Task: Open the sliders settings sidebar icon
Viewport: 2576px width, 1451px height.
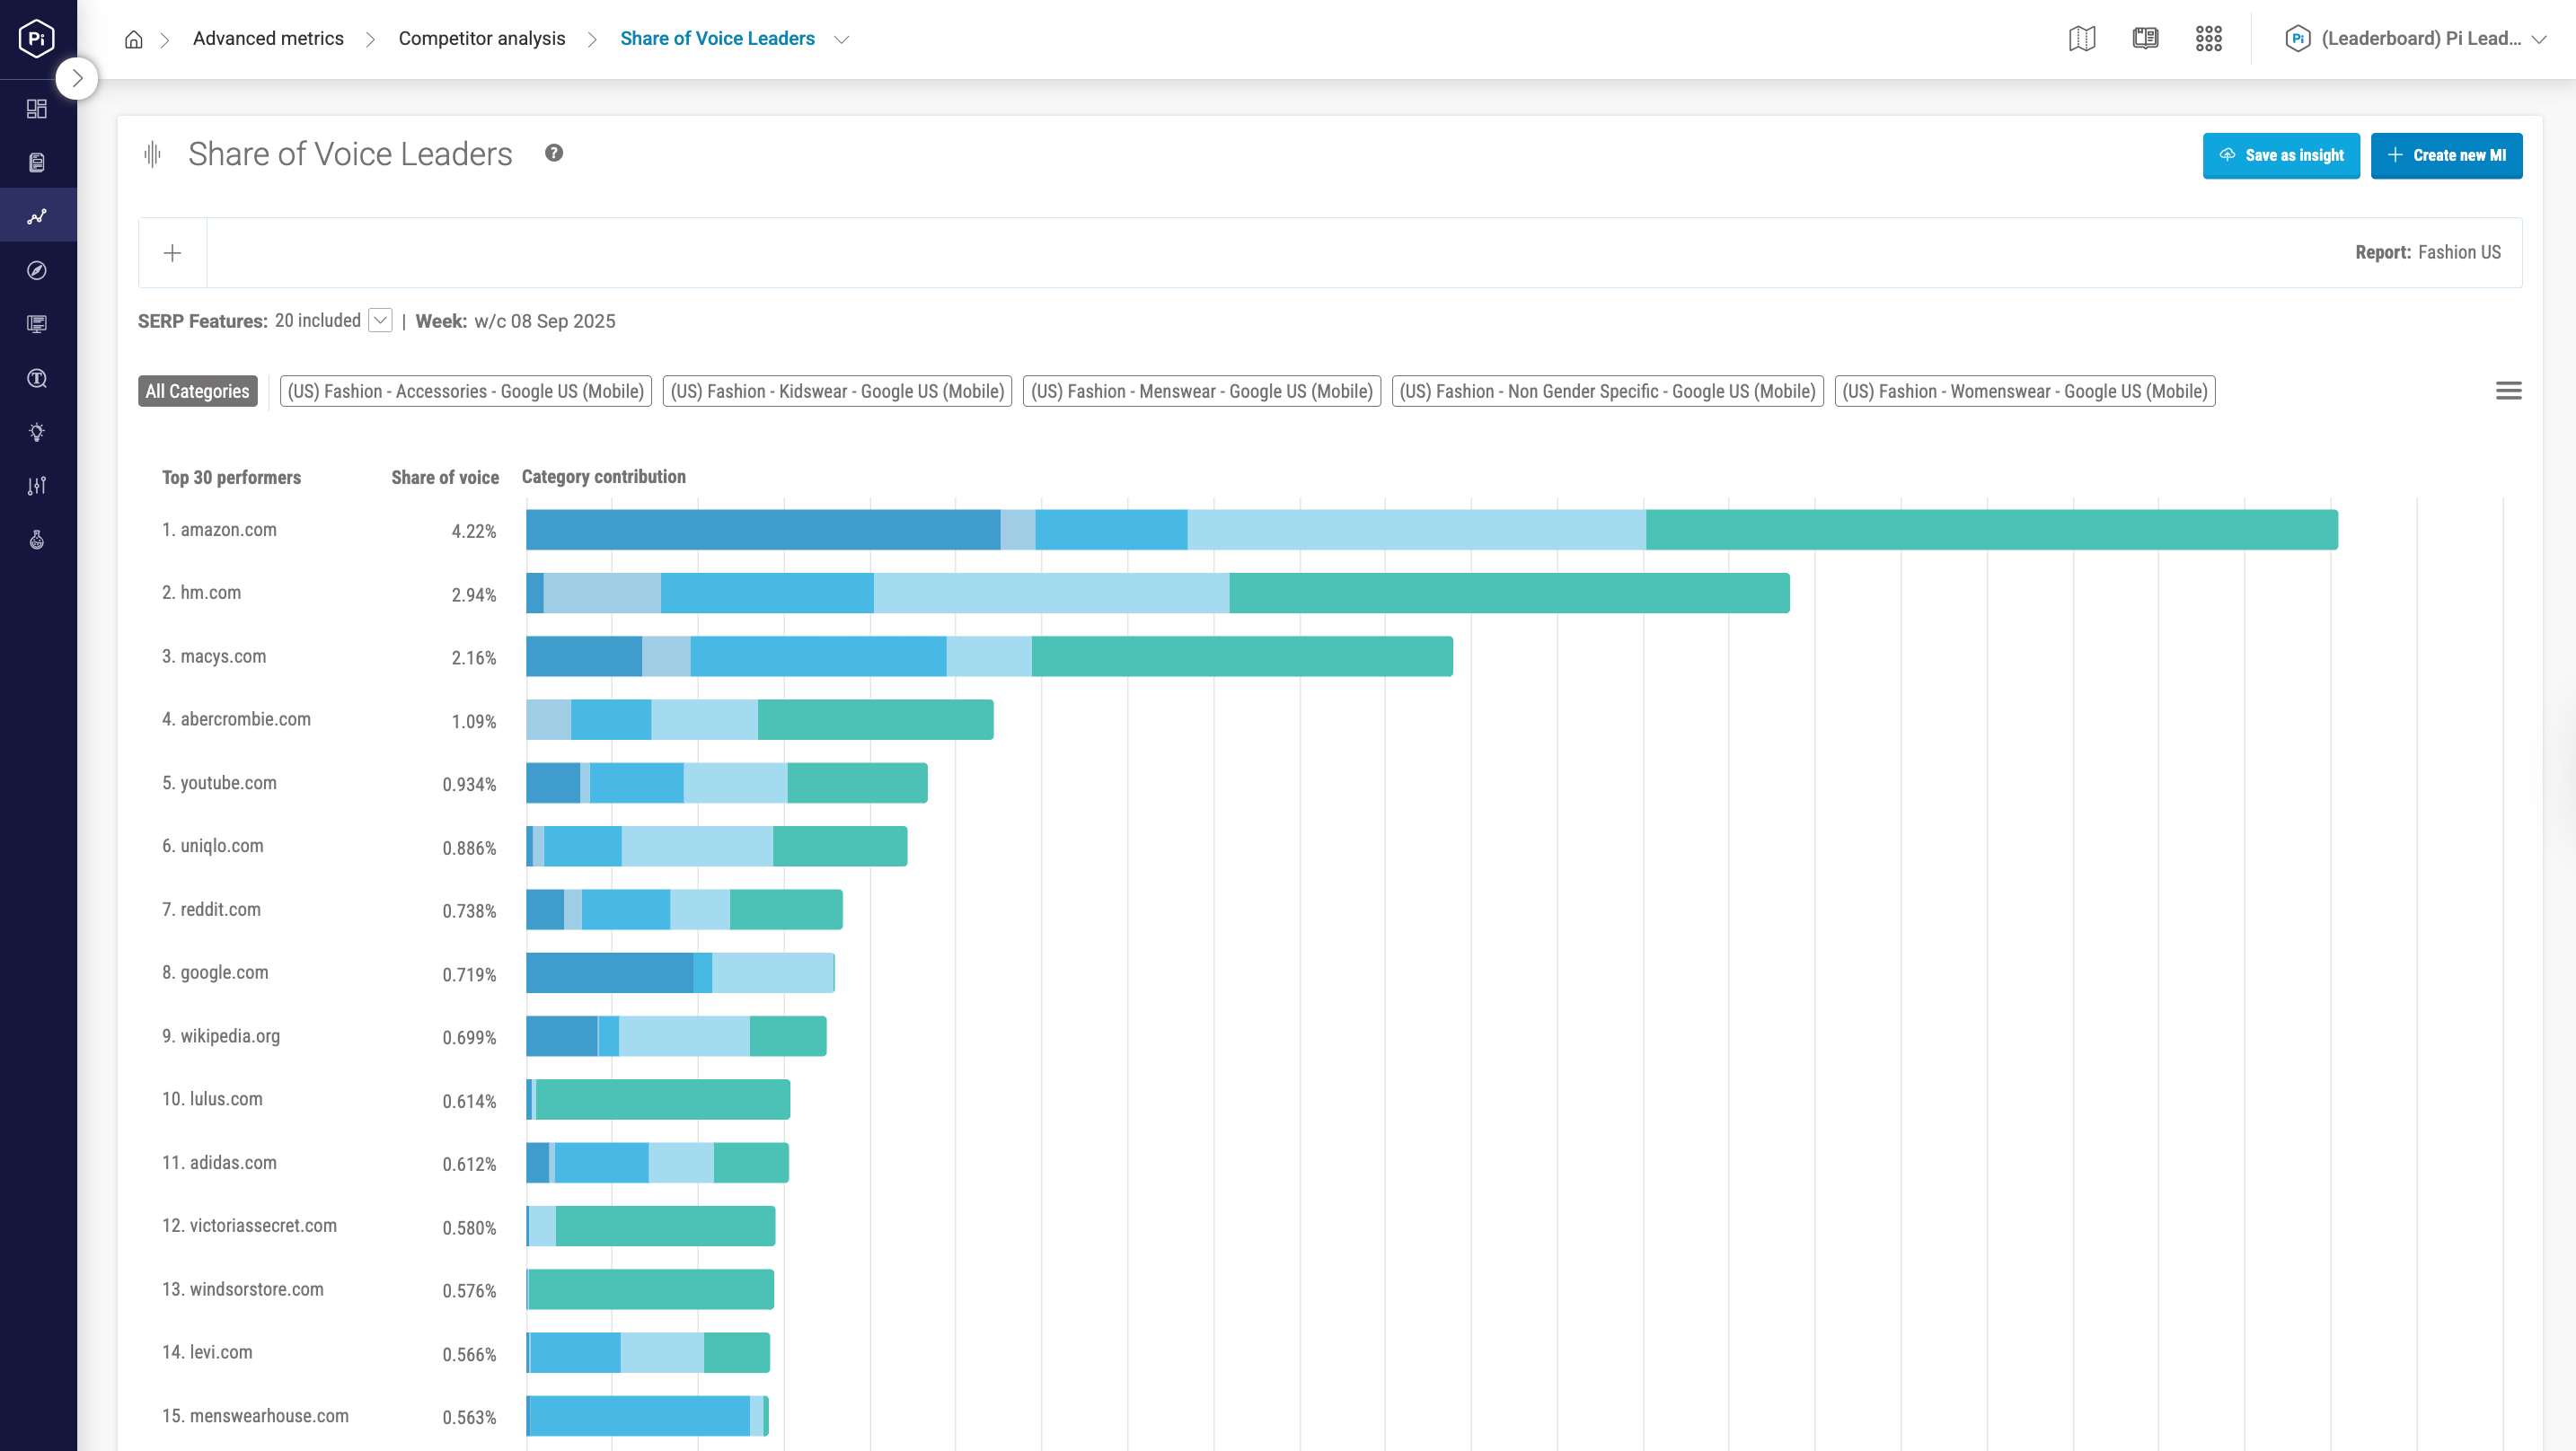Action: (37, 486)
